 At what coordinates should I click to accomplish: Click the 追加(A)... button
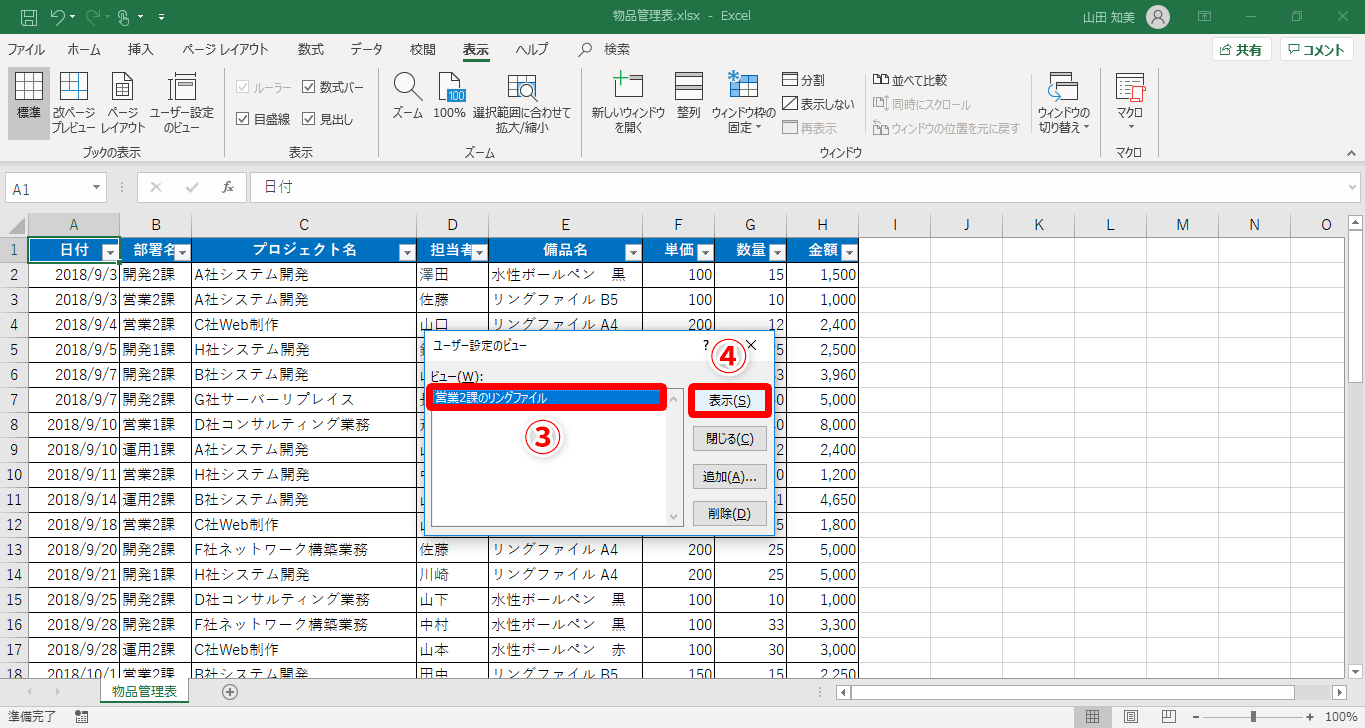tap(730, 476)
